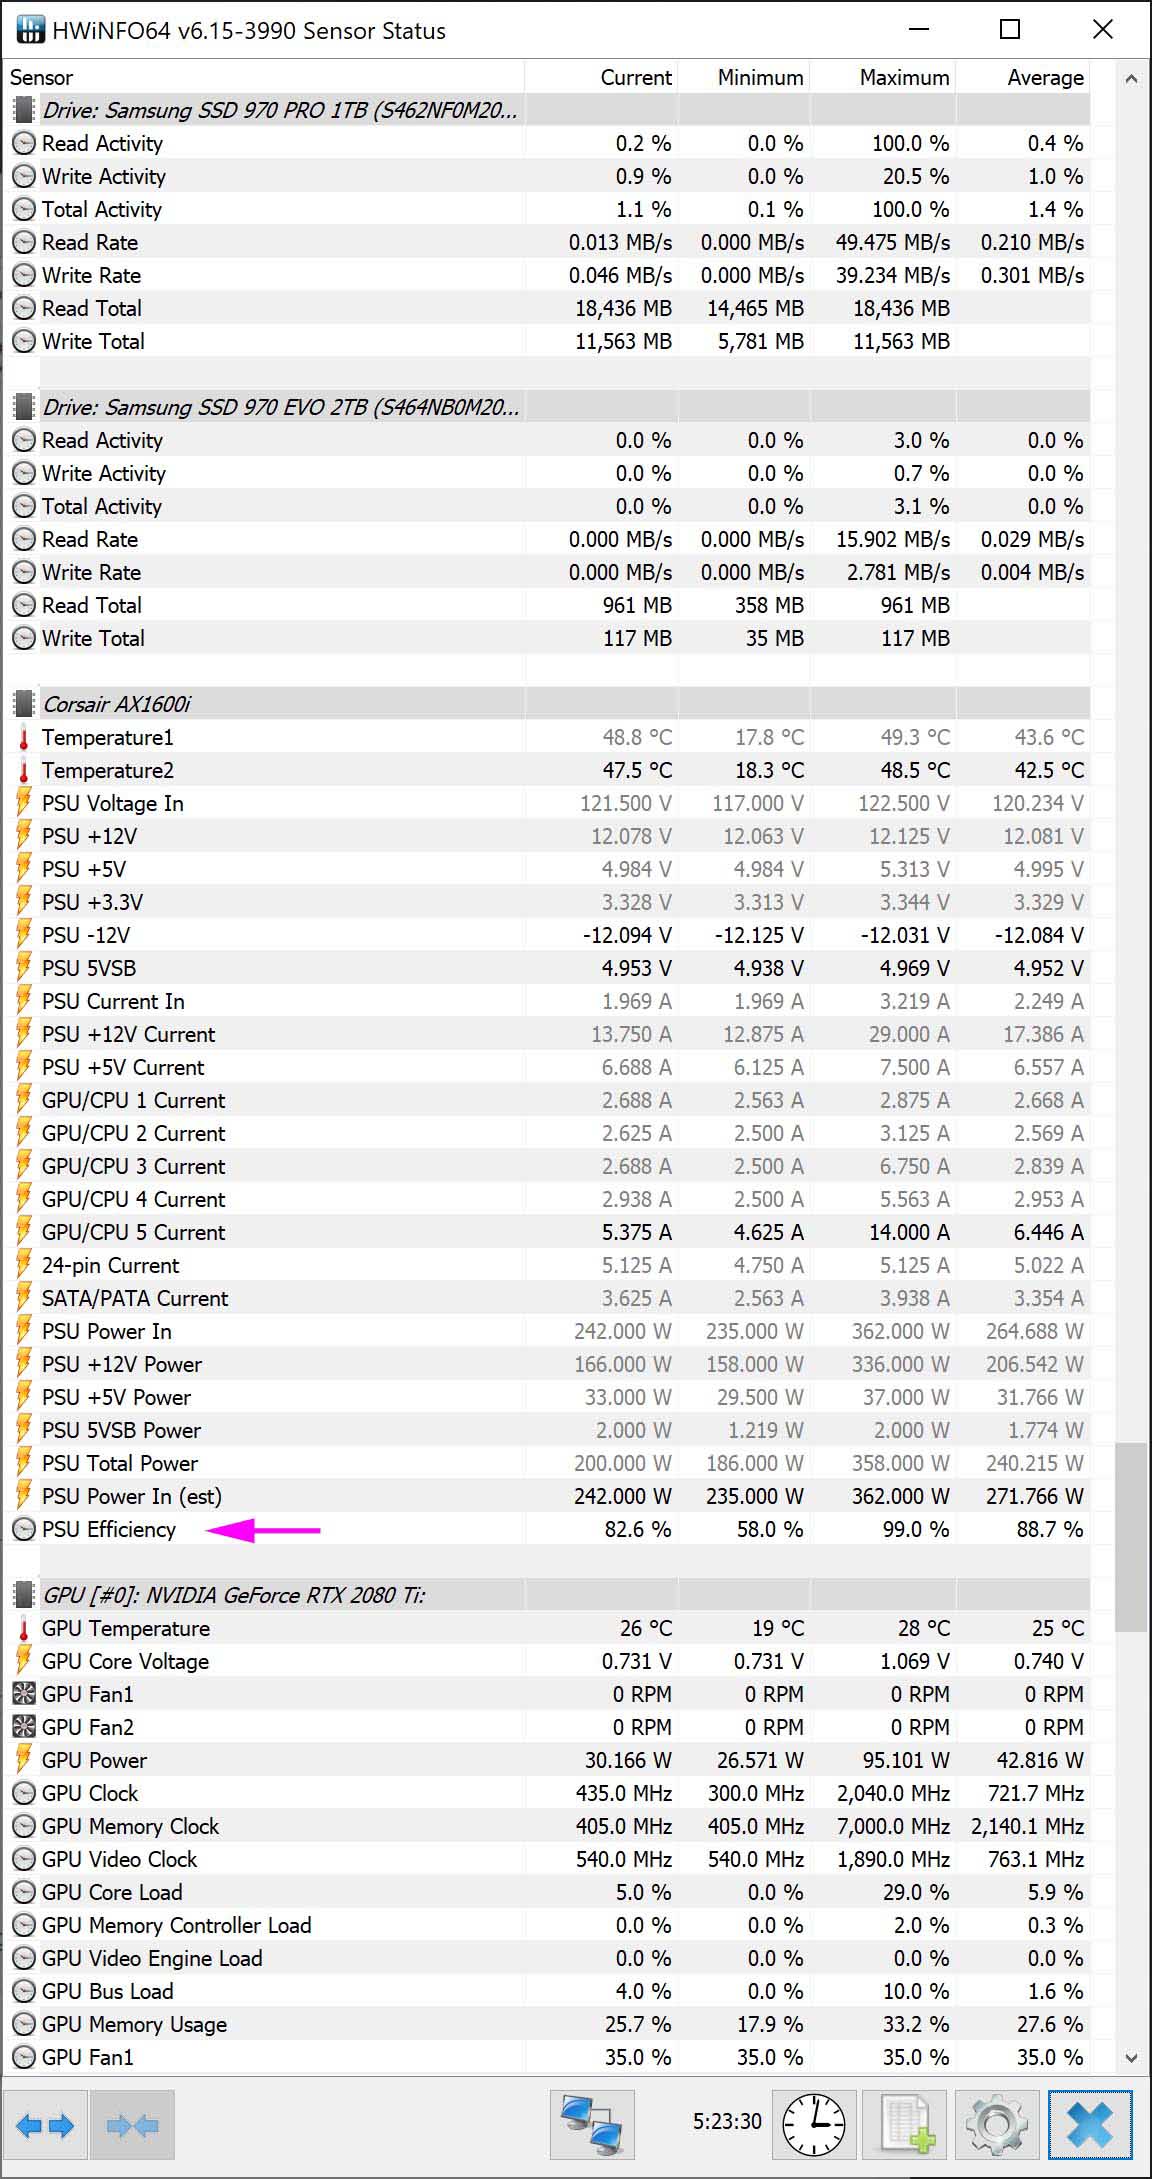This screenshot has height=2179, width=1152.
Task: Open the network remote monitoring icon
Action: pyautogui.click(x=592, y=2125)
